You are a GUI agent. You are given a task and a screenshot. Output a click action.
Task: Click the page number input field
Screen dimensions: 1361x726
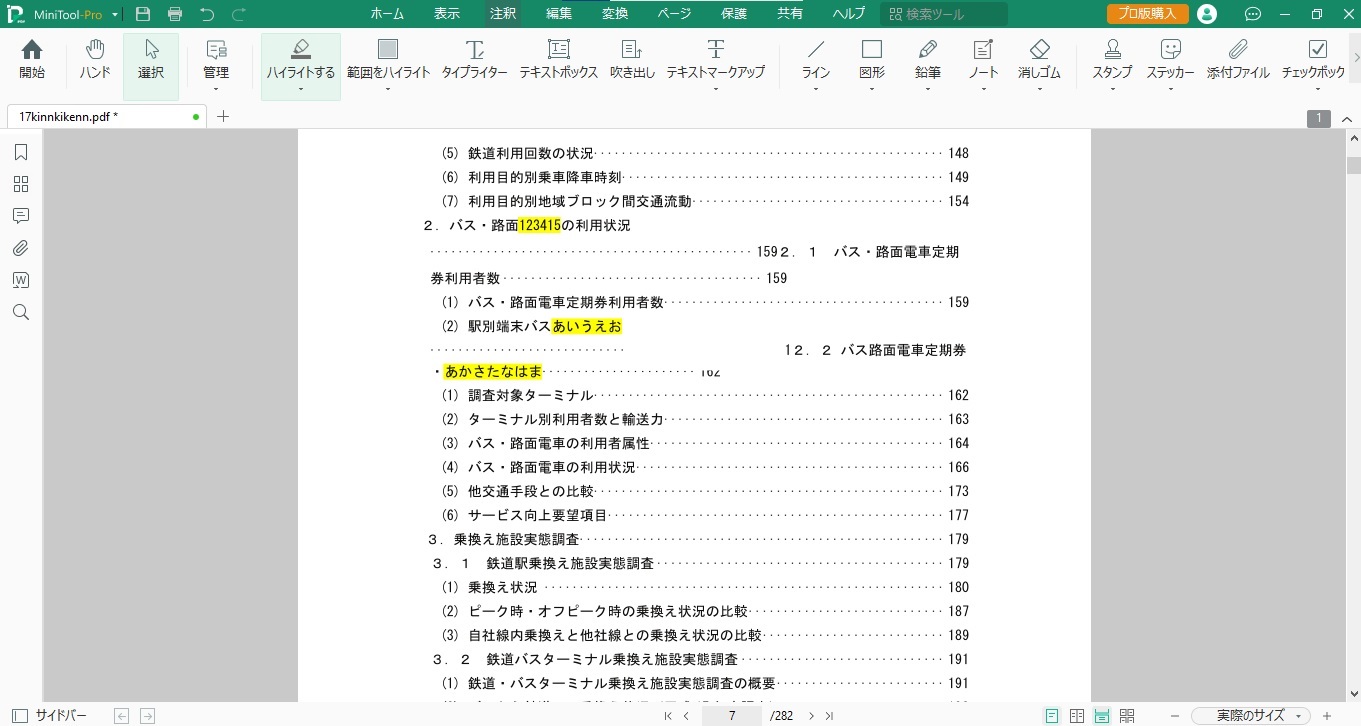click(x=732, y=715)
